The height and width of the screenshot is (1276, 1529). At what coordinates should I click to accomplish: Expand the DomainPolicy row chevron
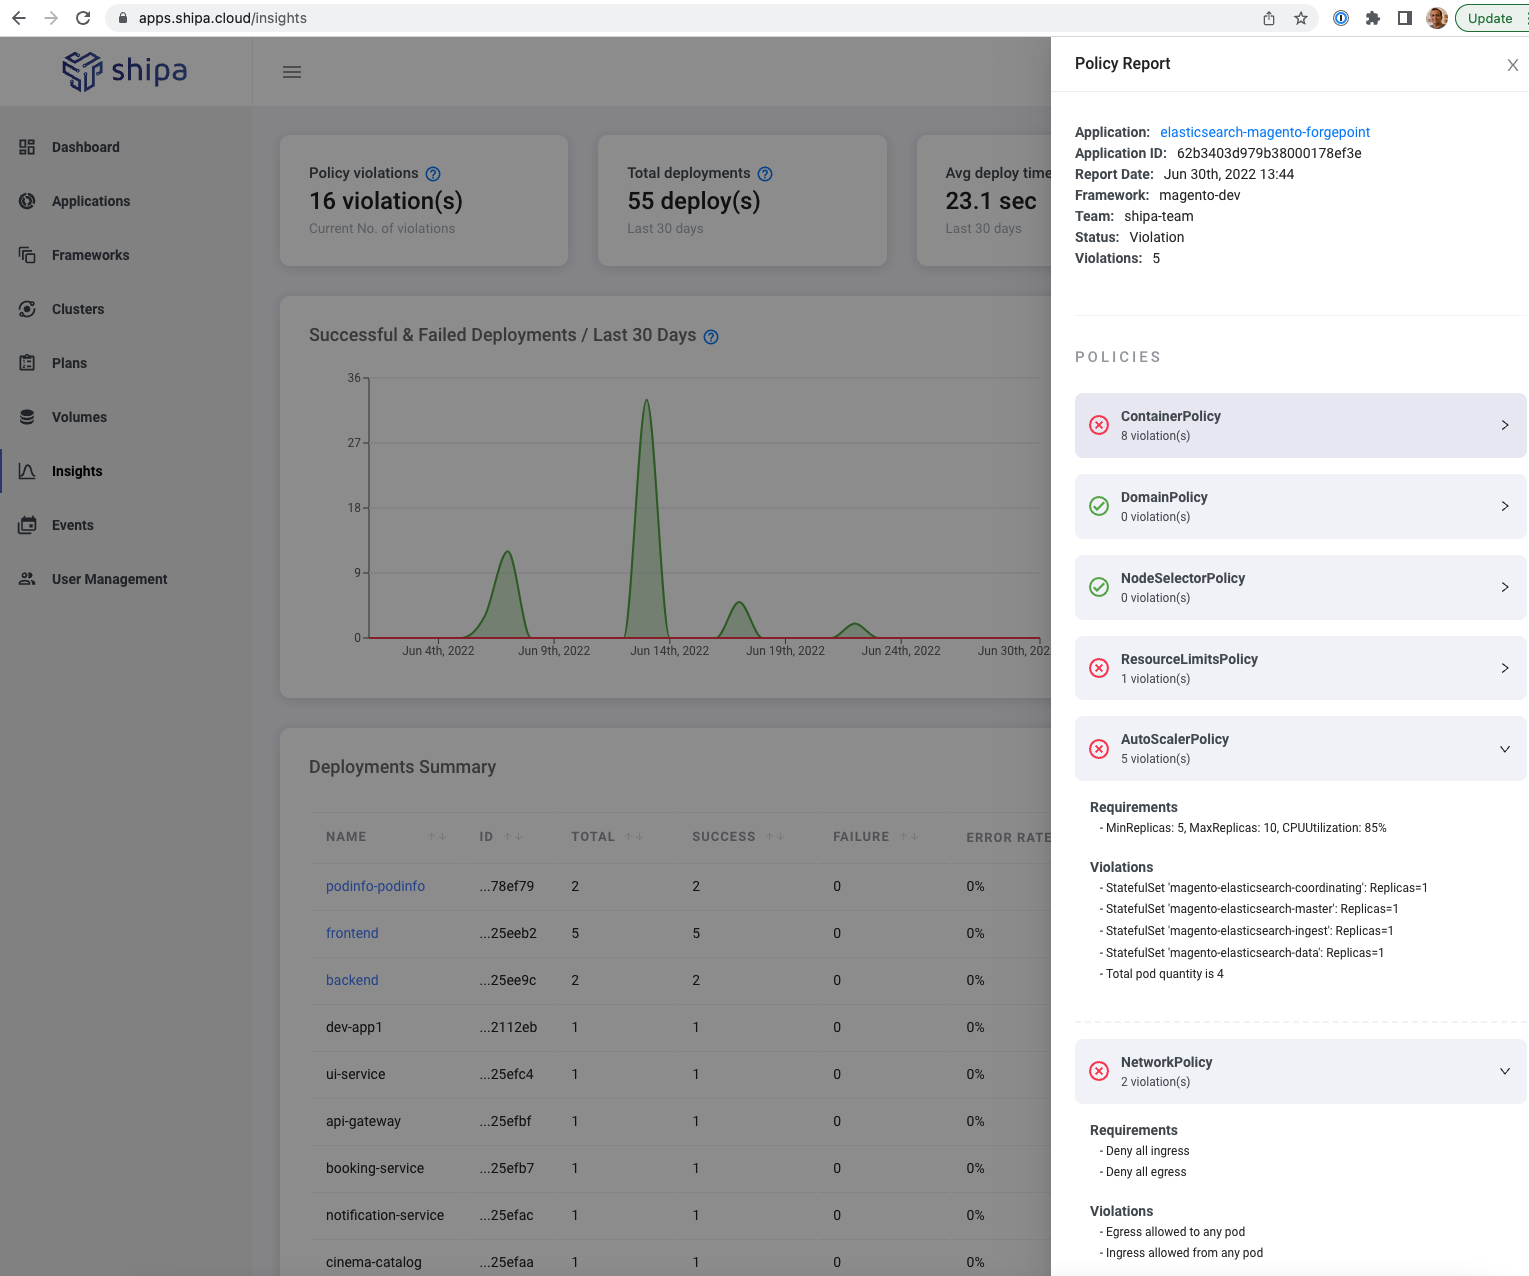coord(1505,506)
